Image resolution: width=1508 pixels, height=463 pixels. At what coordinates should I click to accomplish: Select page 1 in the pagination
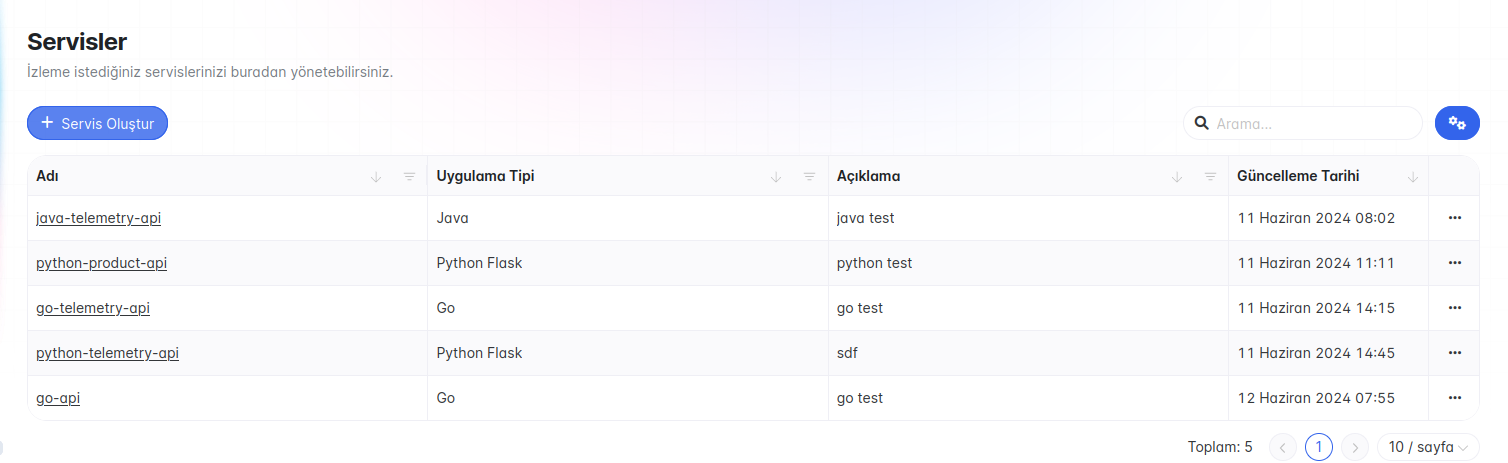[1319, 447]
